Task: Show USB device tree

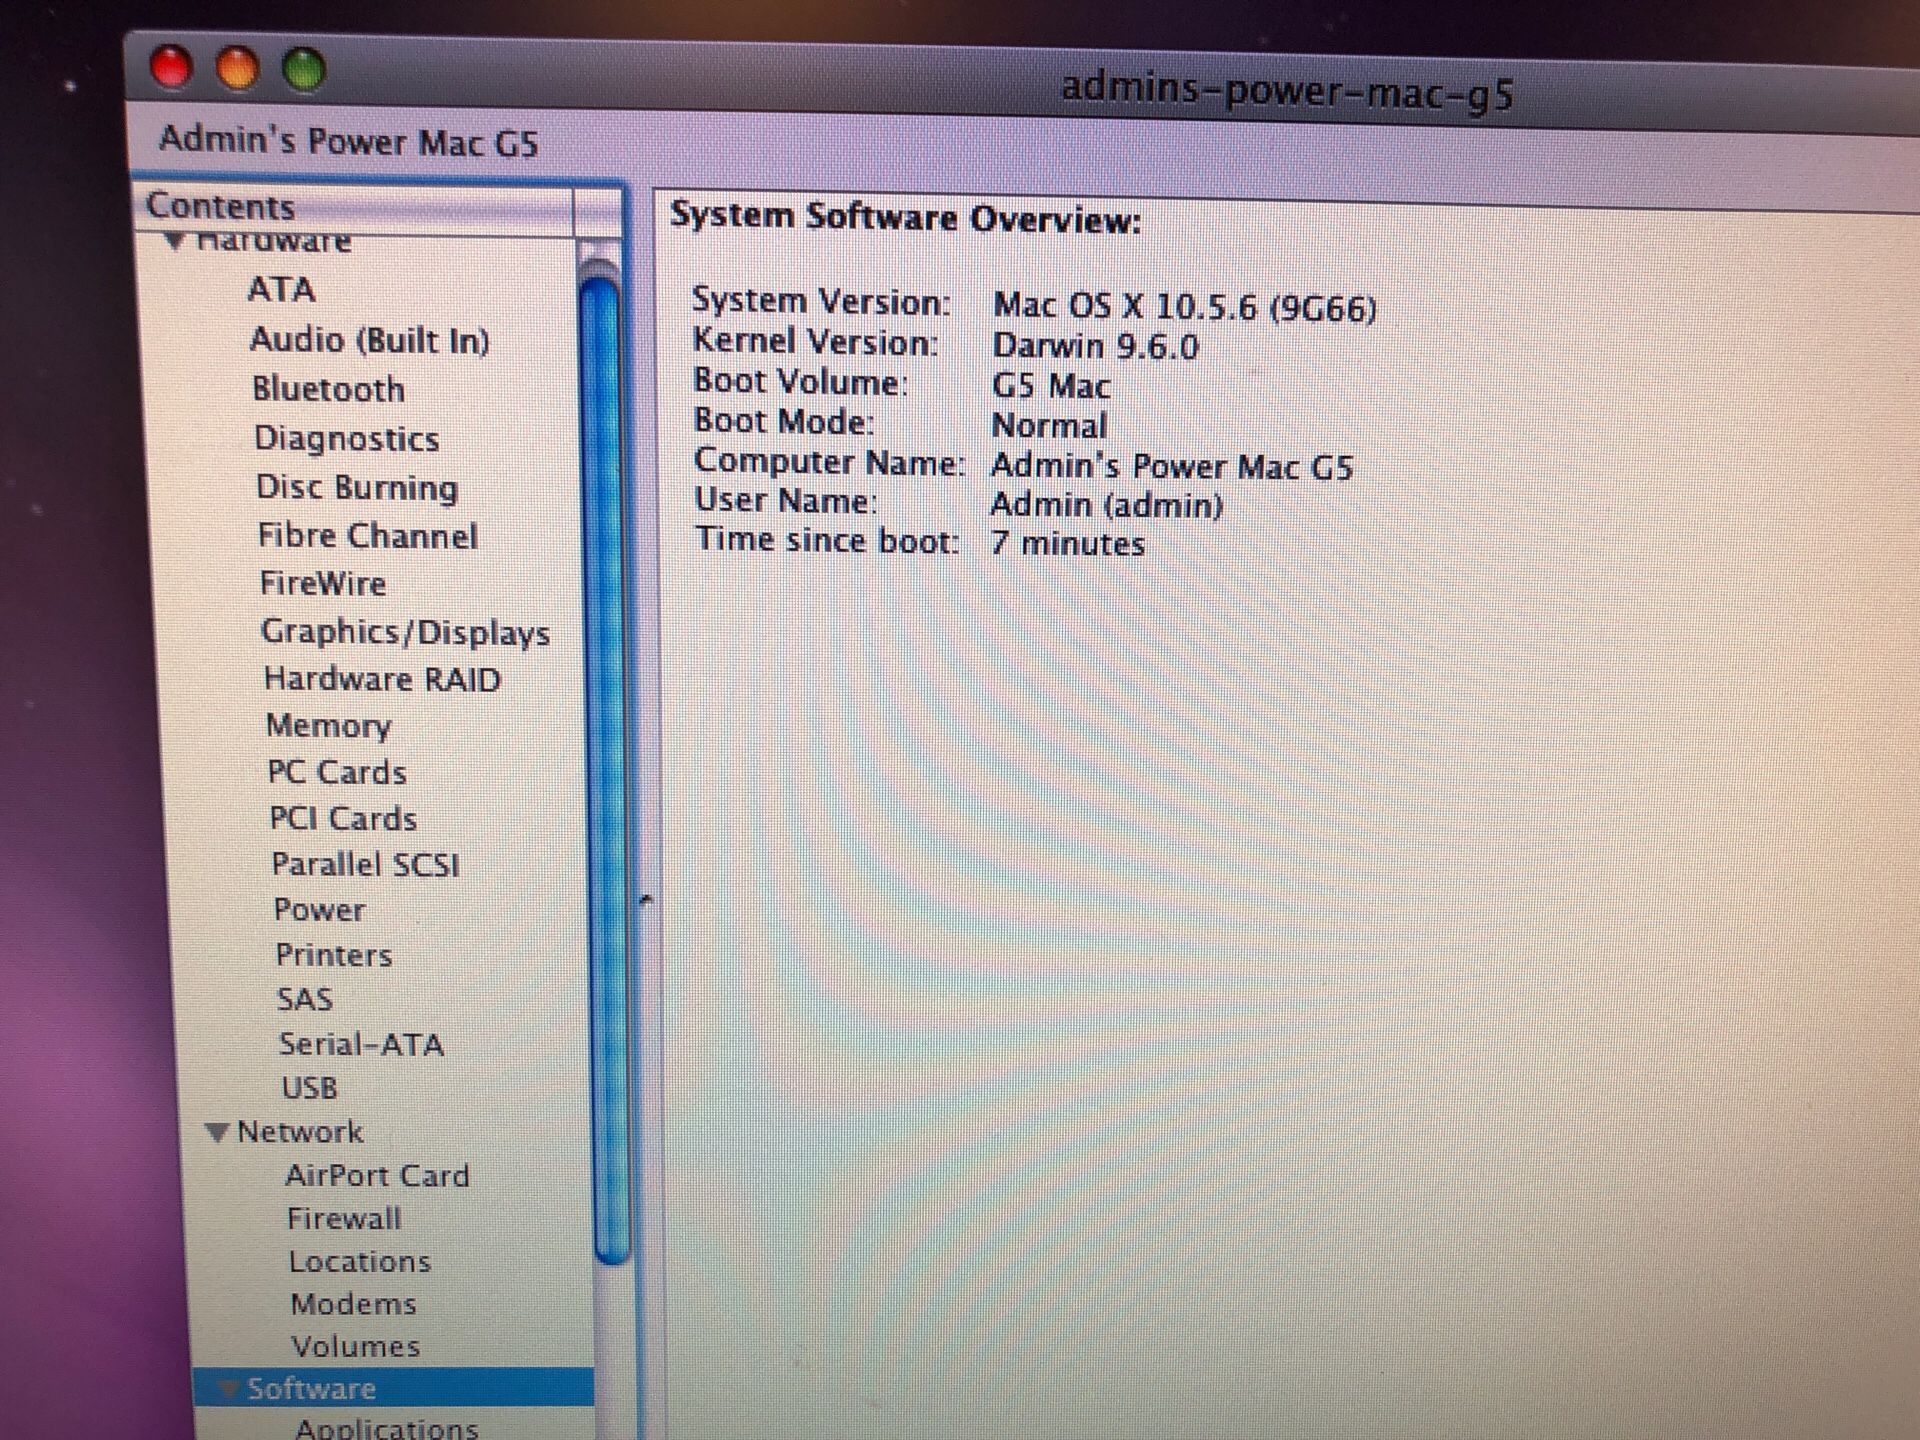Action: pos(309,1088)
